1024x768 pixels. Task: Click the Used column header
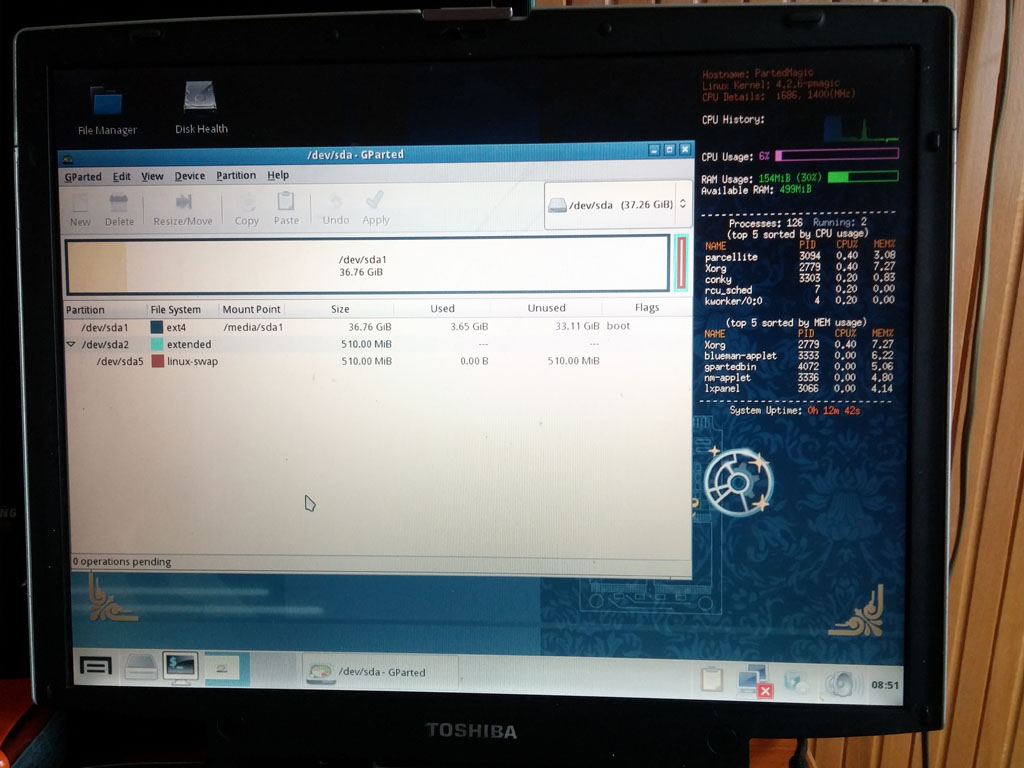[442, 308]
